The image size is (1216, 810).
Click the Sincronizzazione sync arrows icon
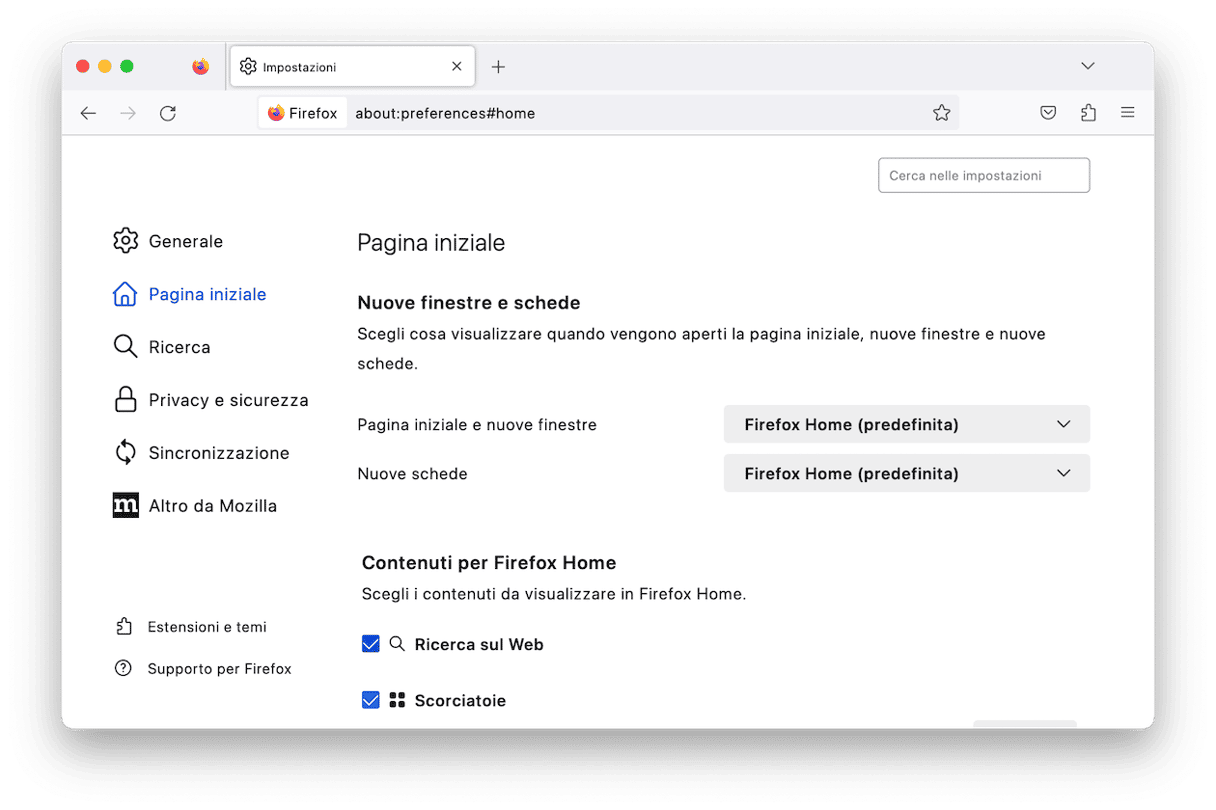(x=125, y=453)
